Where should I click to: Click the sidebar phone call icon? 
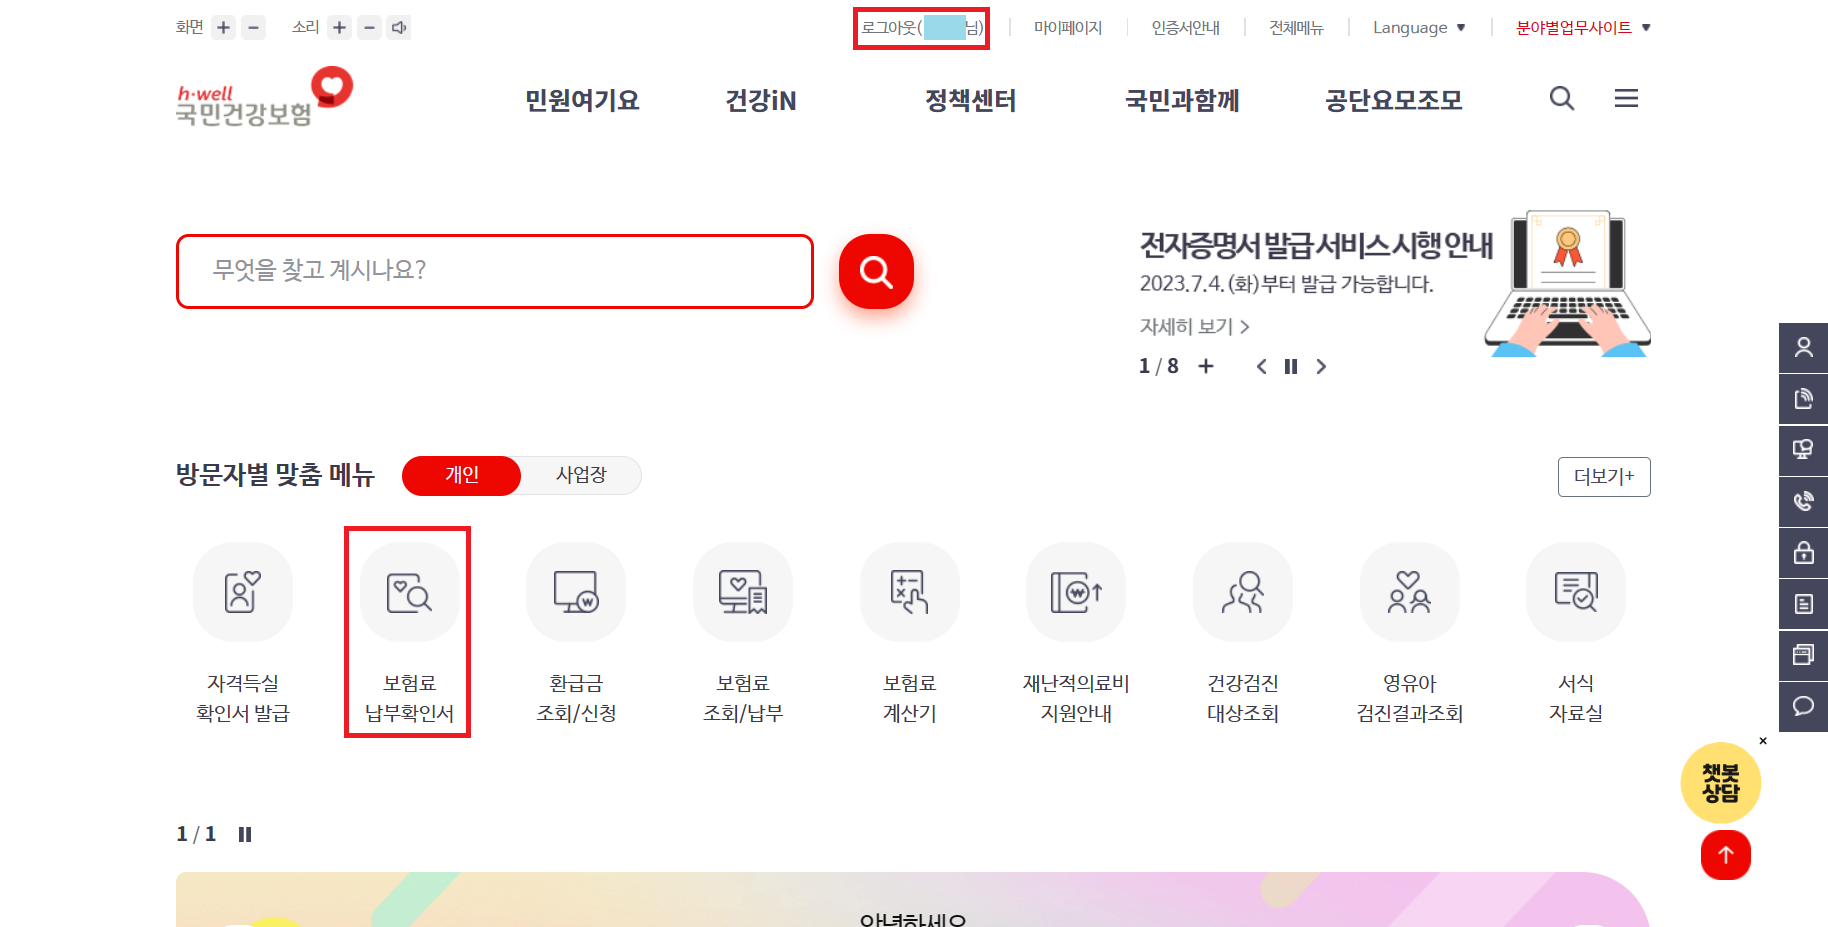click(1803, 501)
